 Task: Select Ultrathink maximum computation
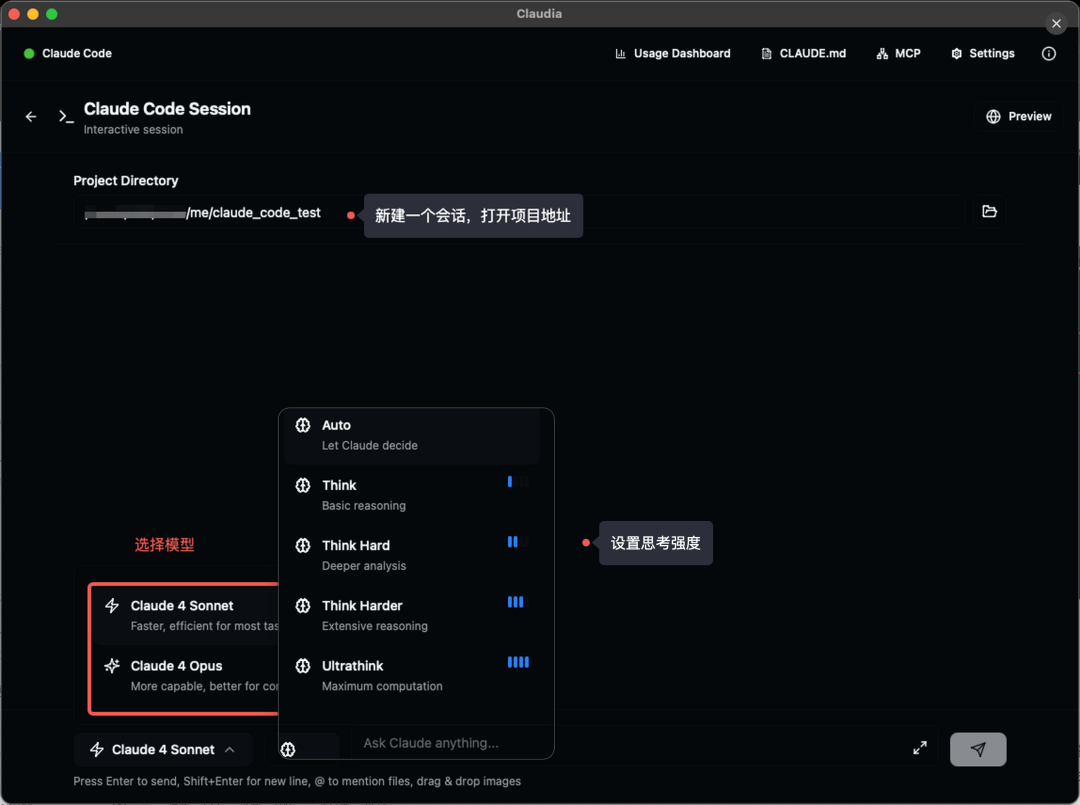(412, 676)
